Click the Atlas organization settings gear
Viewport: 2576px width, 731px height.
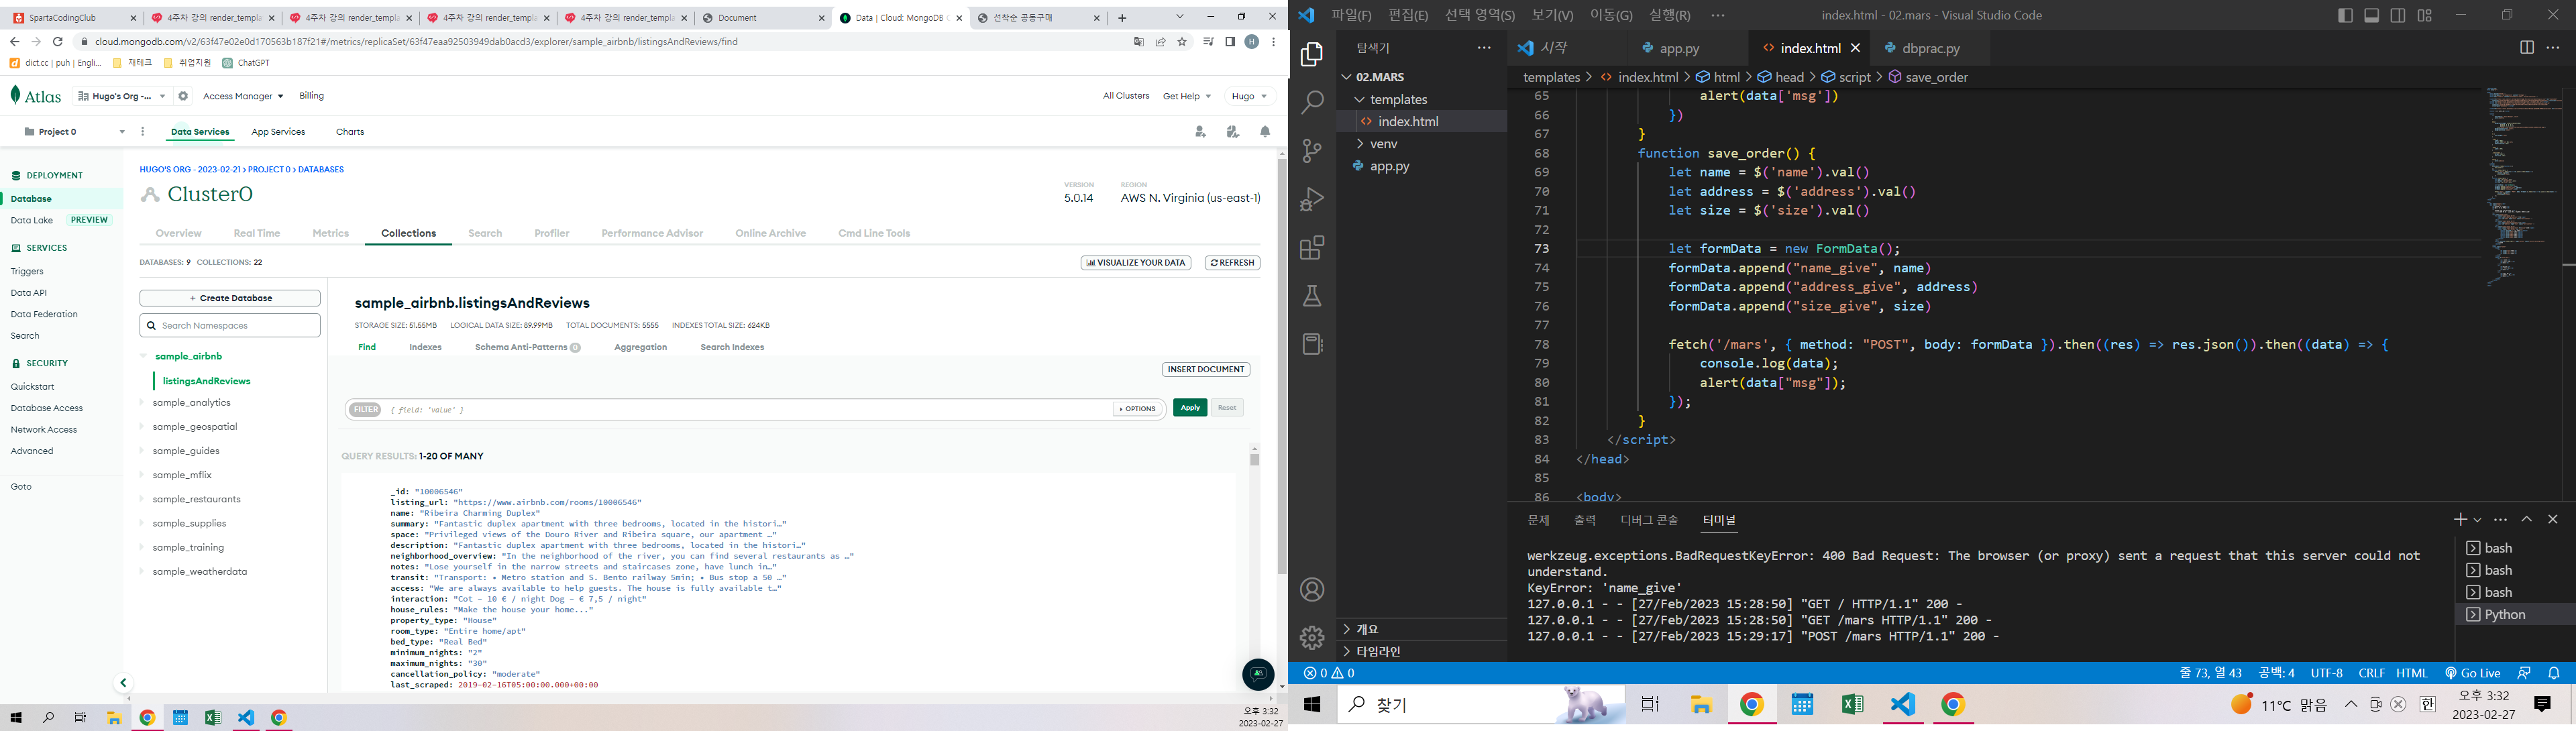pos(183,96)
